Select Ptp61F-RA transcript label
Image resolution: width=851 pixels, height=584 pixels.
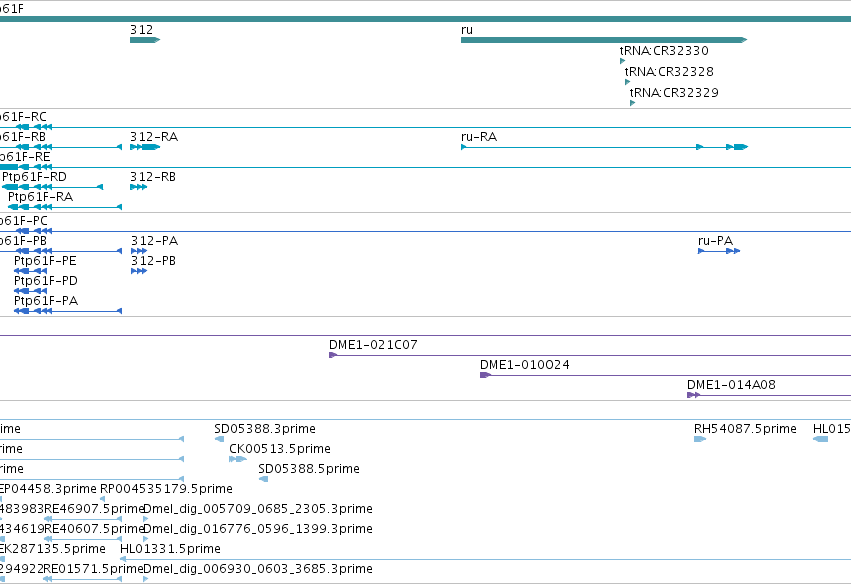[x=40, y=197]
